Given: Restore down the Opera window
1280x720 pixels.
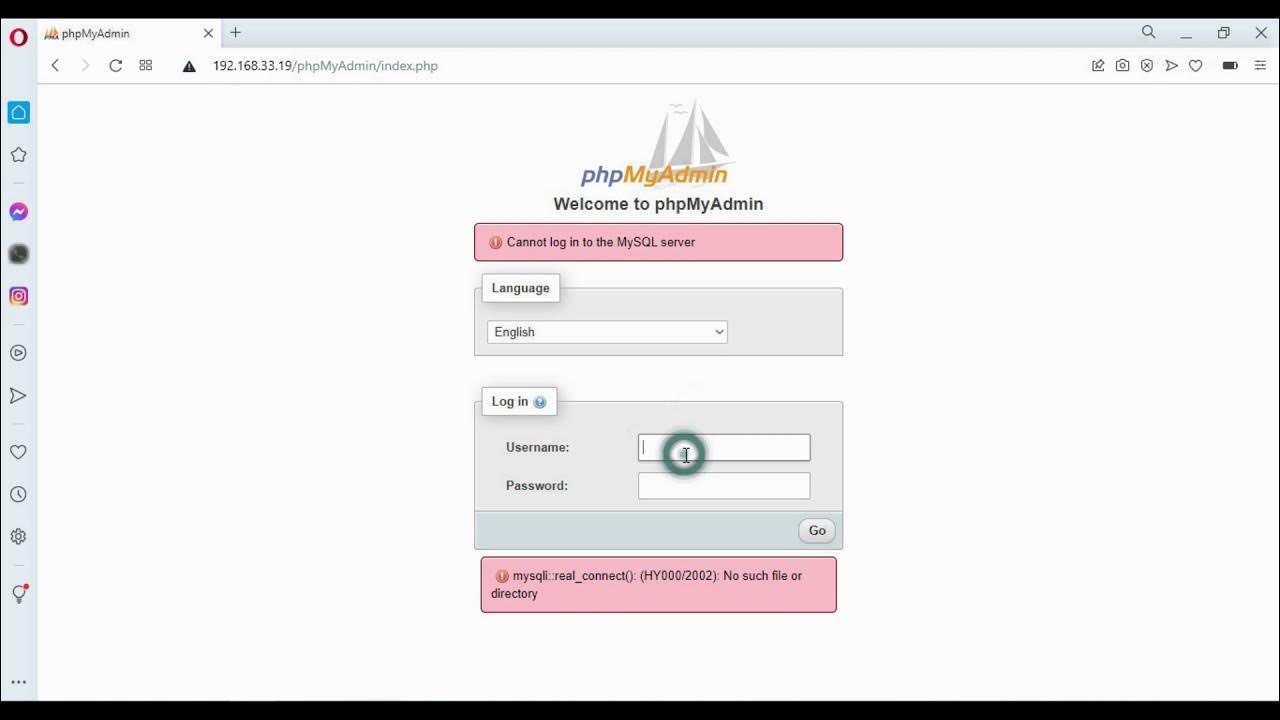Looking at the screenshot, I should pos(1223,33).
